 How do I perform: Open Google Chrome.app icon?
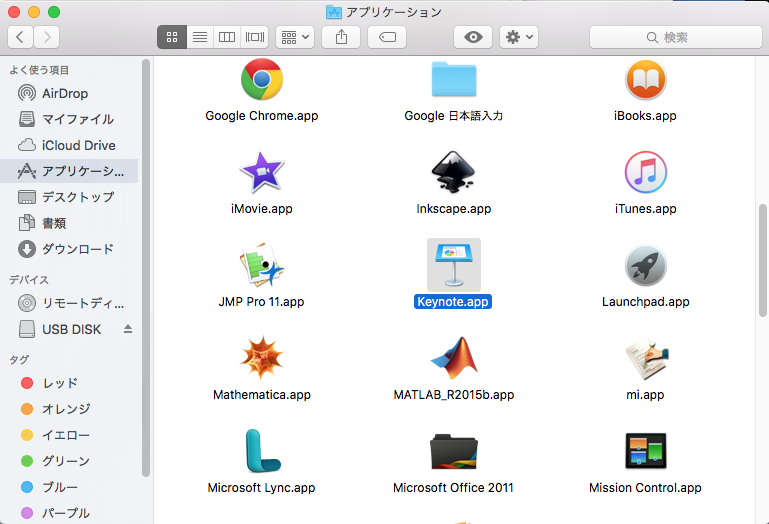pos(261,79)
